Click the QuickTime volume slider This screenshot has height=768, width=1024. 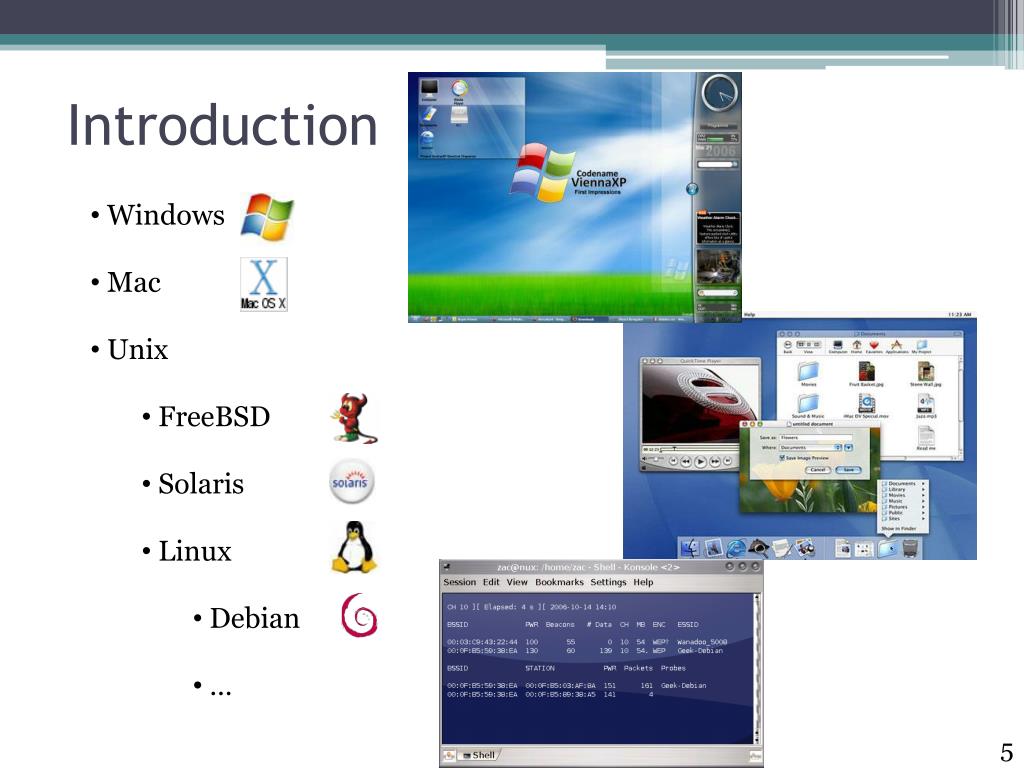[655, 458]
